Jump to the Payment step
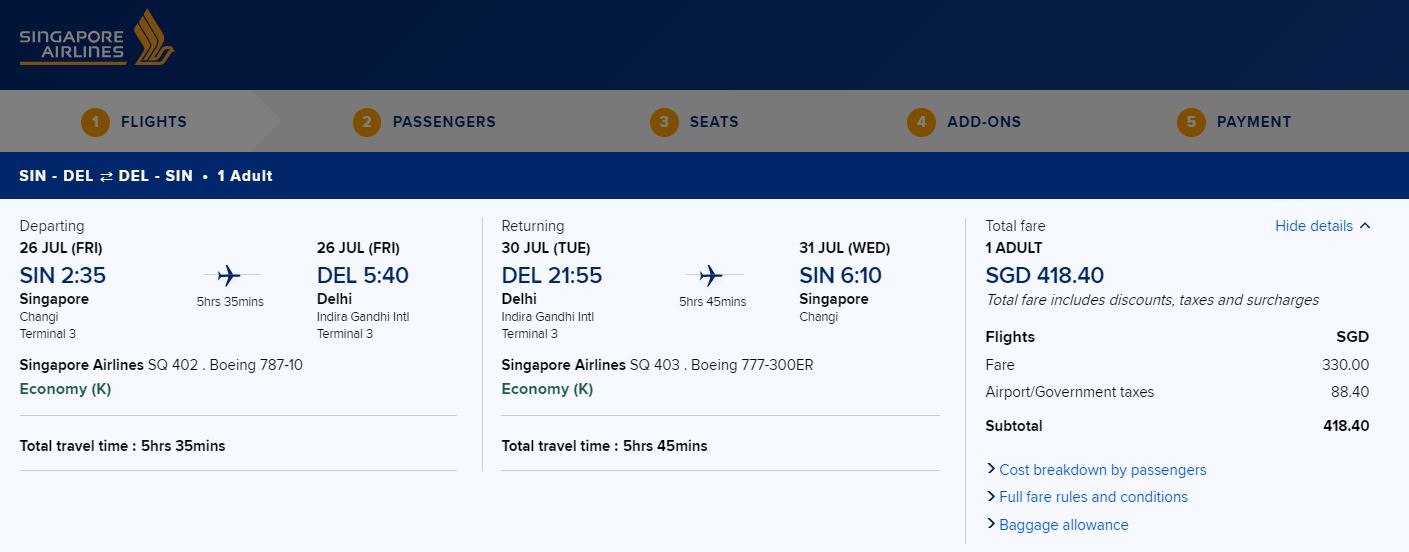1409x552 pixels. pyautogui.click(x=1254, y=122)
